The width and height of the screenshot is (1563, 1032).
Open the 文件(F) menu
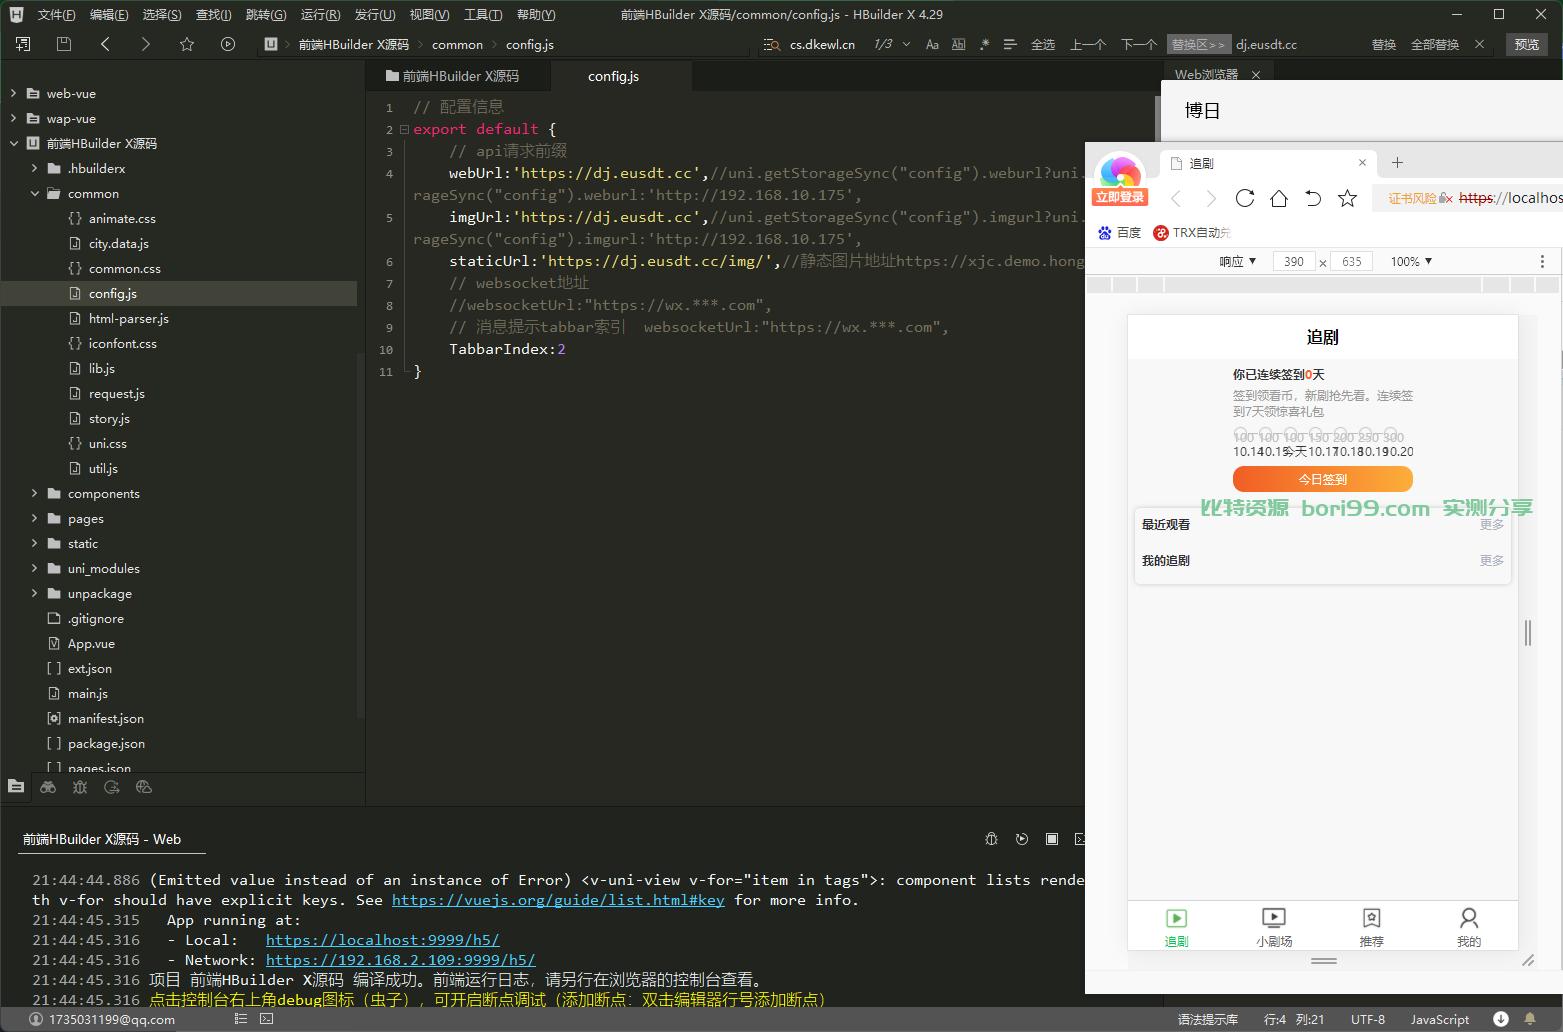point(56,15)
